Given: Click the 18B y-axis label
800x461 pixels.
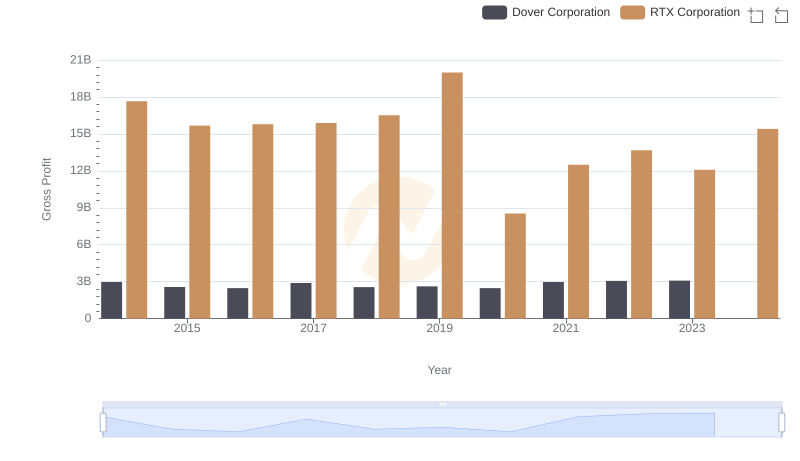Looking at the screenshot, I should point(81,97).
